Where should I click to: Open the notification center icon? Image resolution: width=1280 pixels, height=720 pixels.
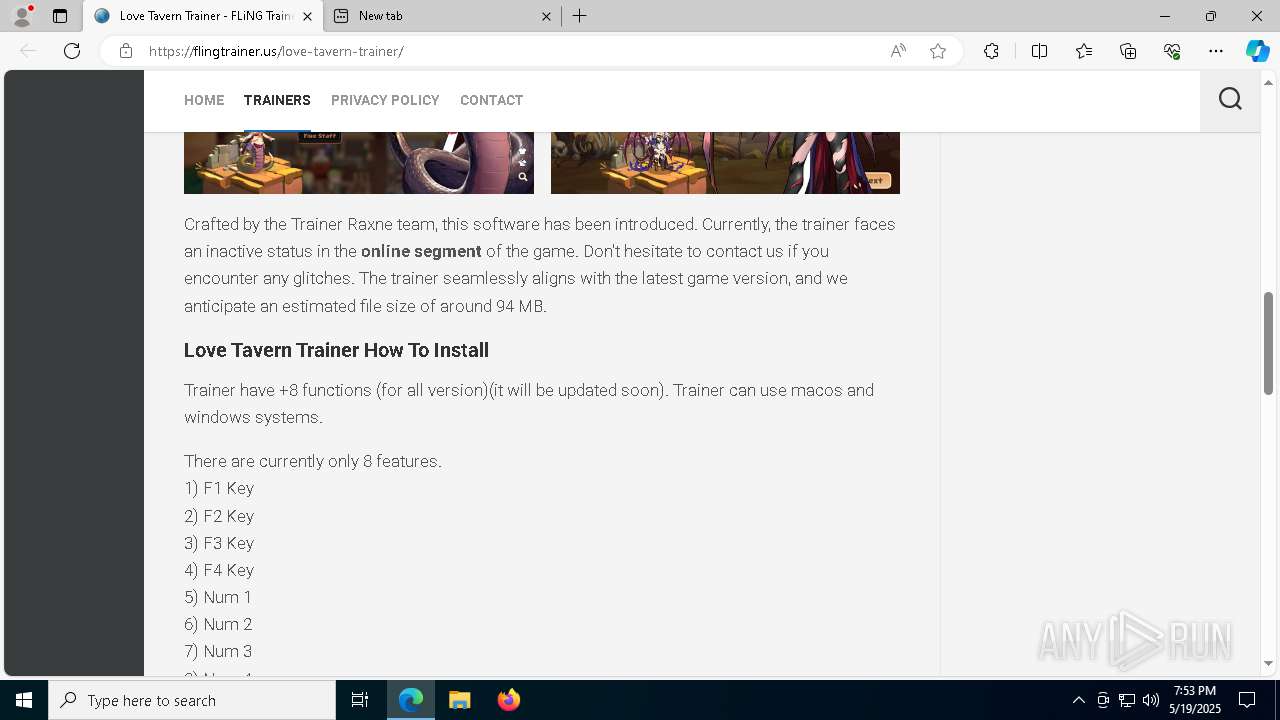tap(1247, 700)
